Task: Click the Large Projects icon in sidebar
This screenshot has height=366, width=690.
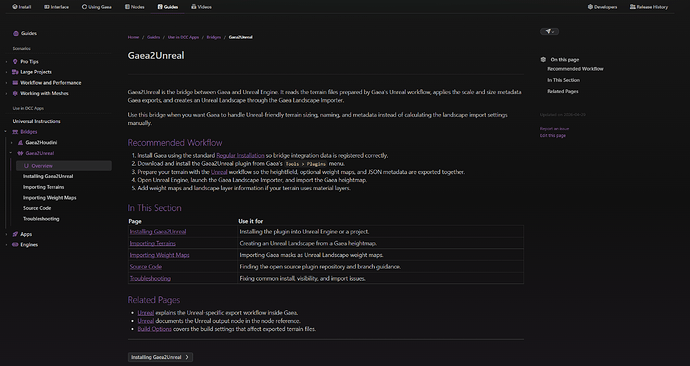Action: tap(15, 72)
